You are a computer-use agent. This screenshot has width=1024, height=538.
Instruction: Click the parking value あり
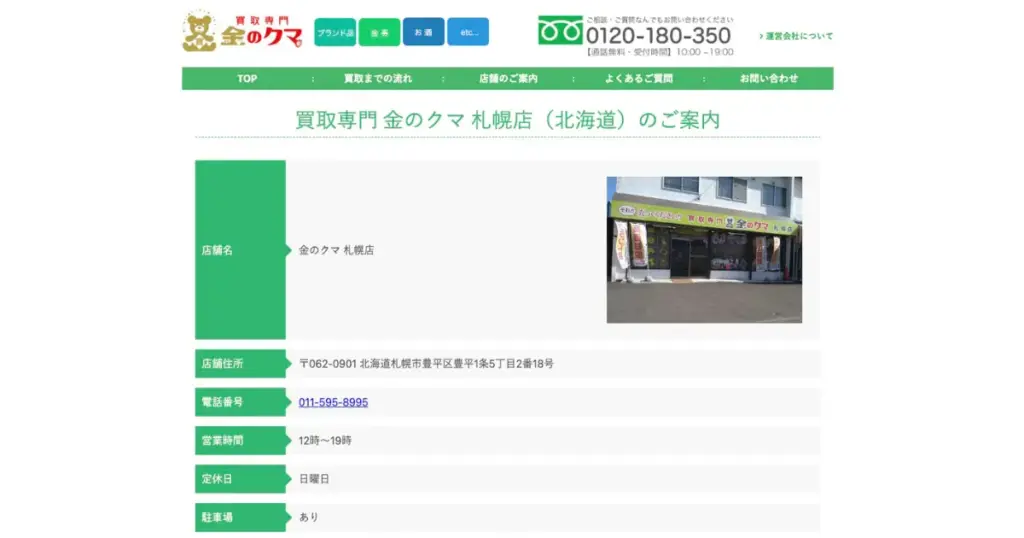tap(308, 517)
